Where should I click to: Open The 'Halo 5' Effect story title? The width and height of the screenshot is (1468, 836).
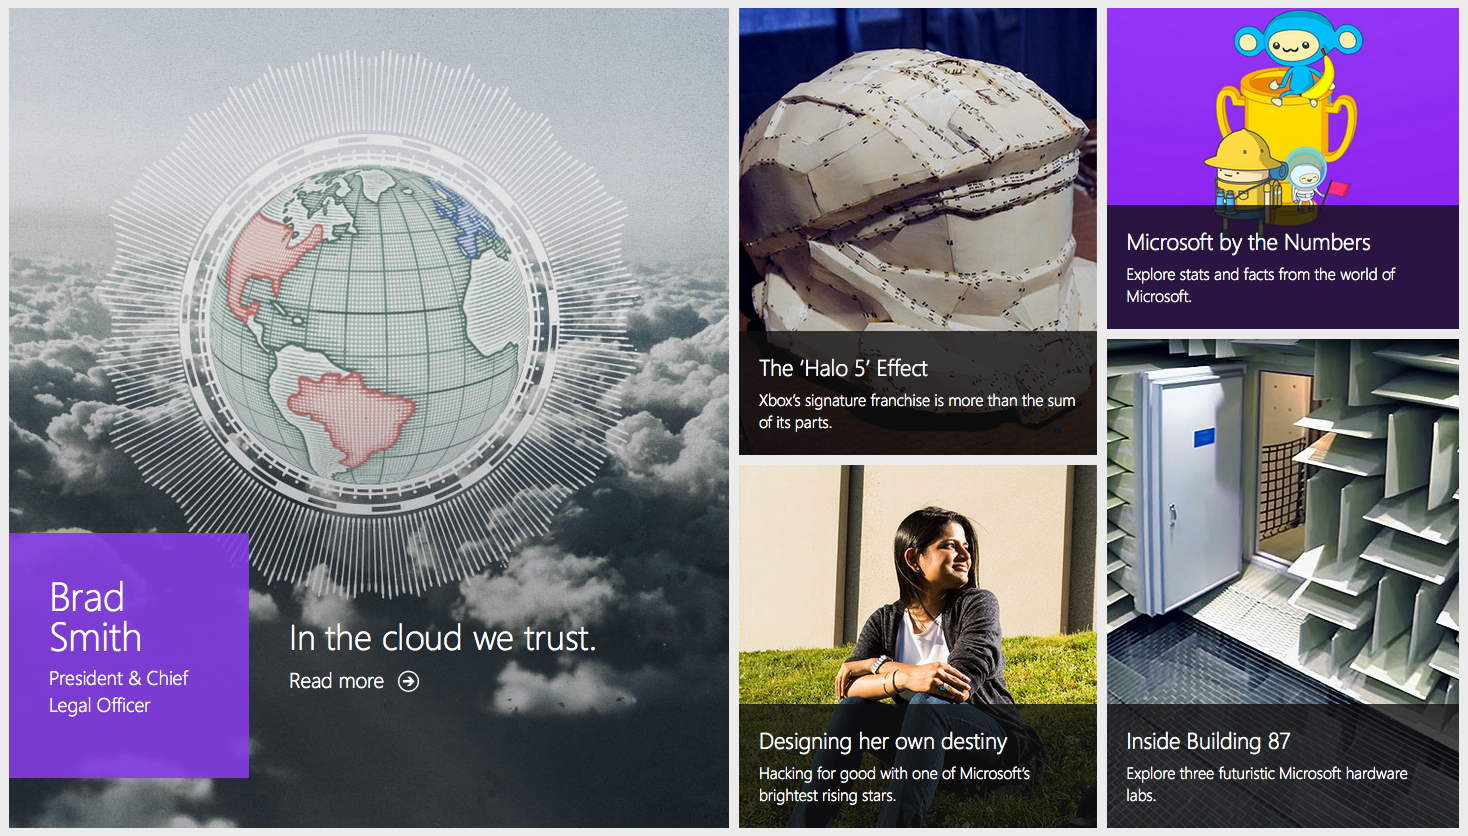tap(843, 368)
